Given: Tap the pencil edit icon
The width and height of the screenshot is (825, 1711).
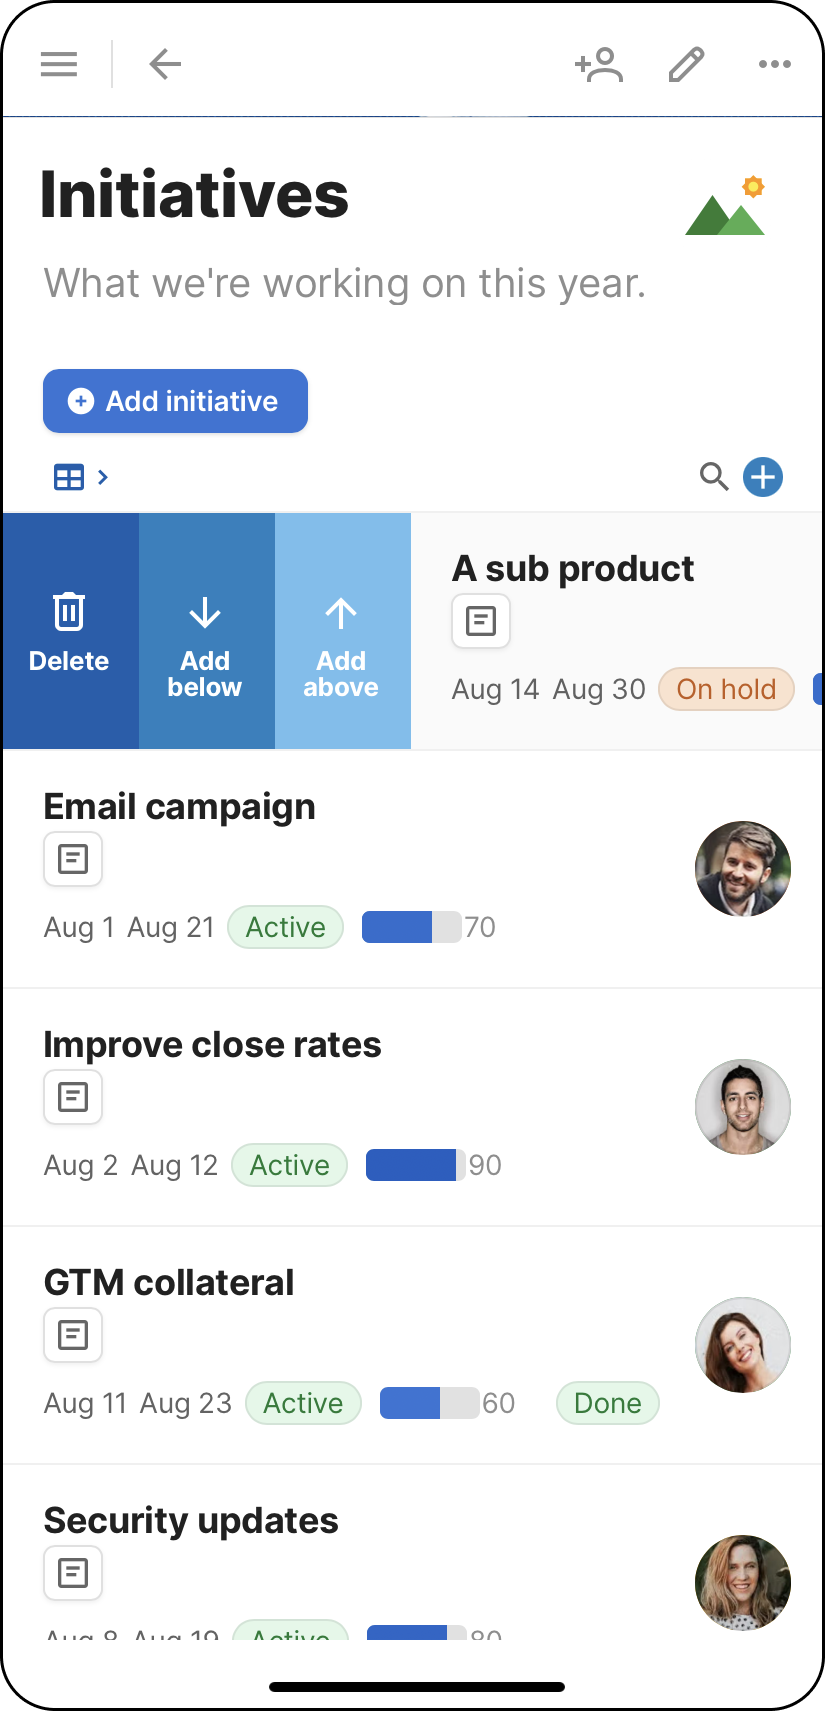Looking at the screenshot, I should (686, 63).
